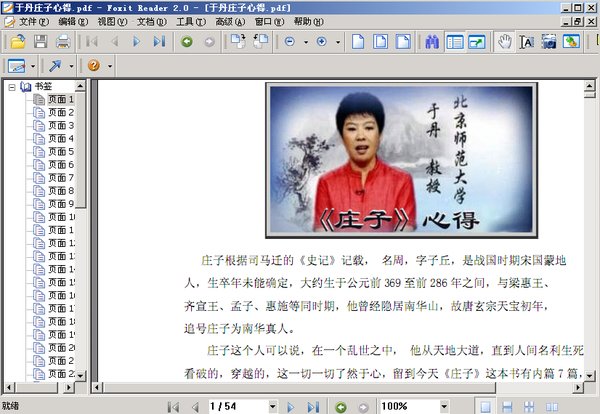Viewport: 600px width, 414px height.
Task: Select bookmark 页面 5
Action: pyautogui.click(x=61, y=152)
